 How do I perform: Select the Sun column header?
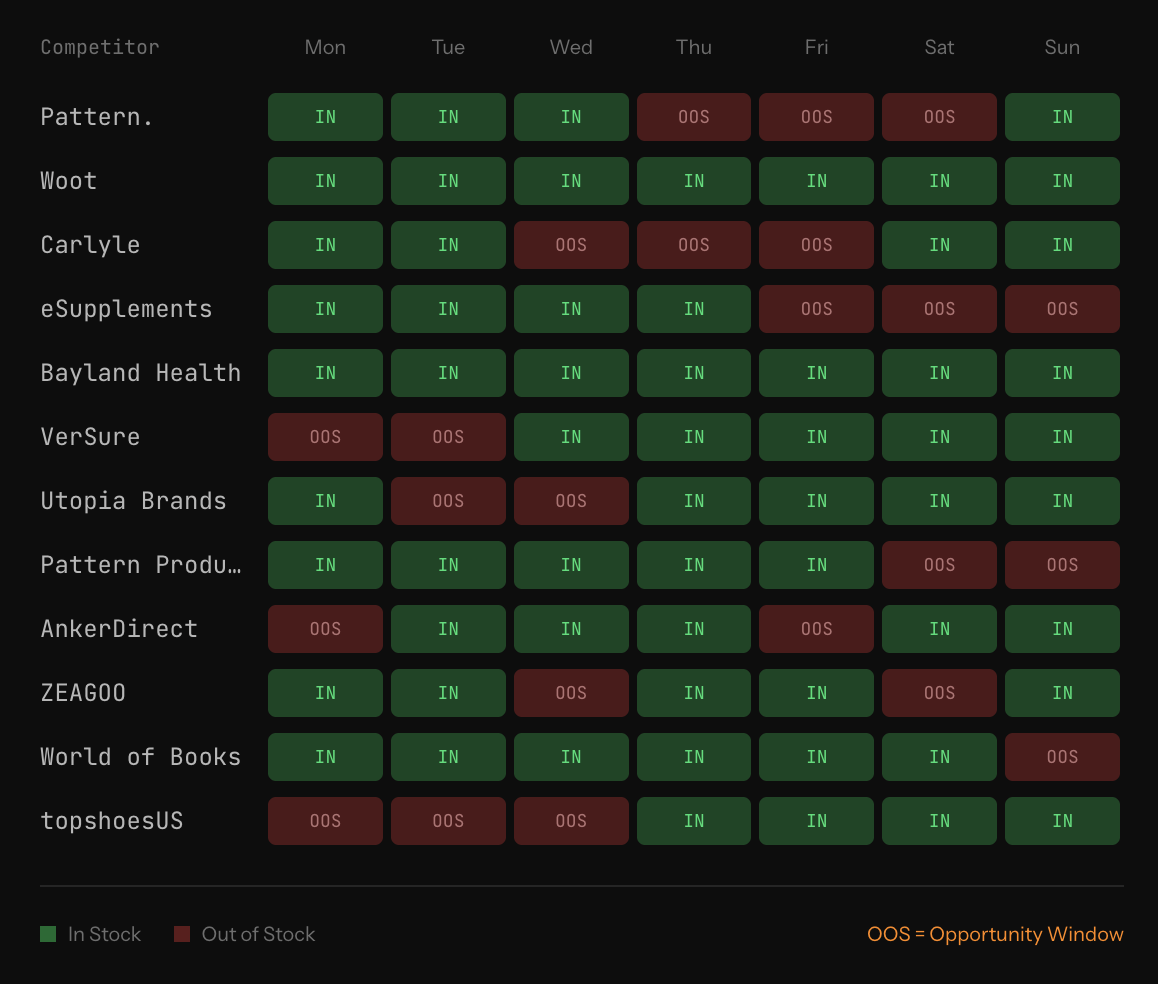[1062, 47]
